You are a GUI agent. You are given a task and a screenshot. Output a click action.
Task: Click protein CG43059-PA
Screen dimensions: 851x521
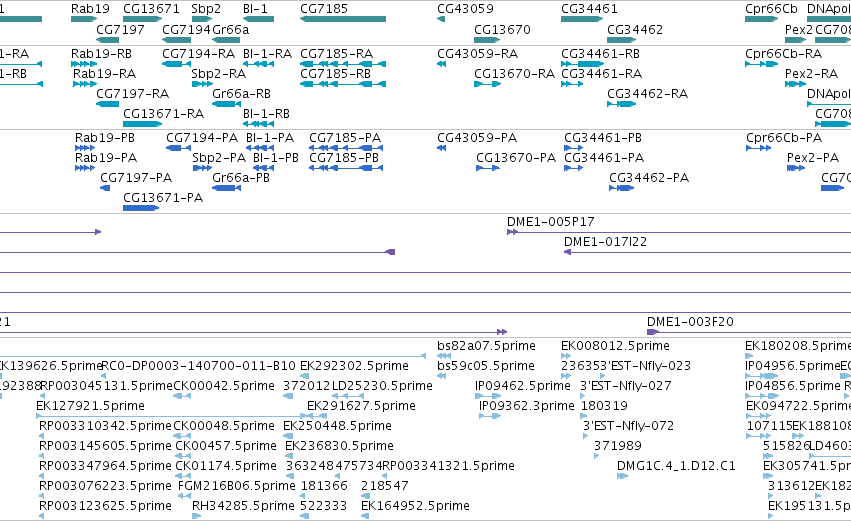pyautogui.click(x=477, y=138)
